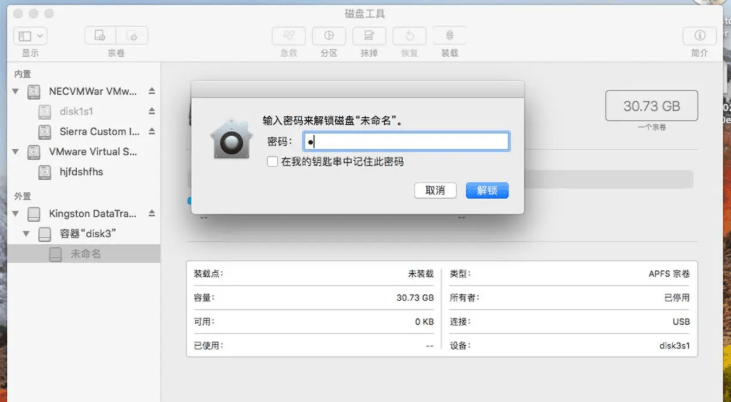Click the Sierra Custom I... drive icon
Screen dimensions: 731x402
(x=45, y=132)
